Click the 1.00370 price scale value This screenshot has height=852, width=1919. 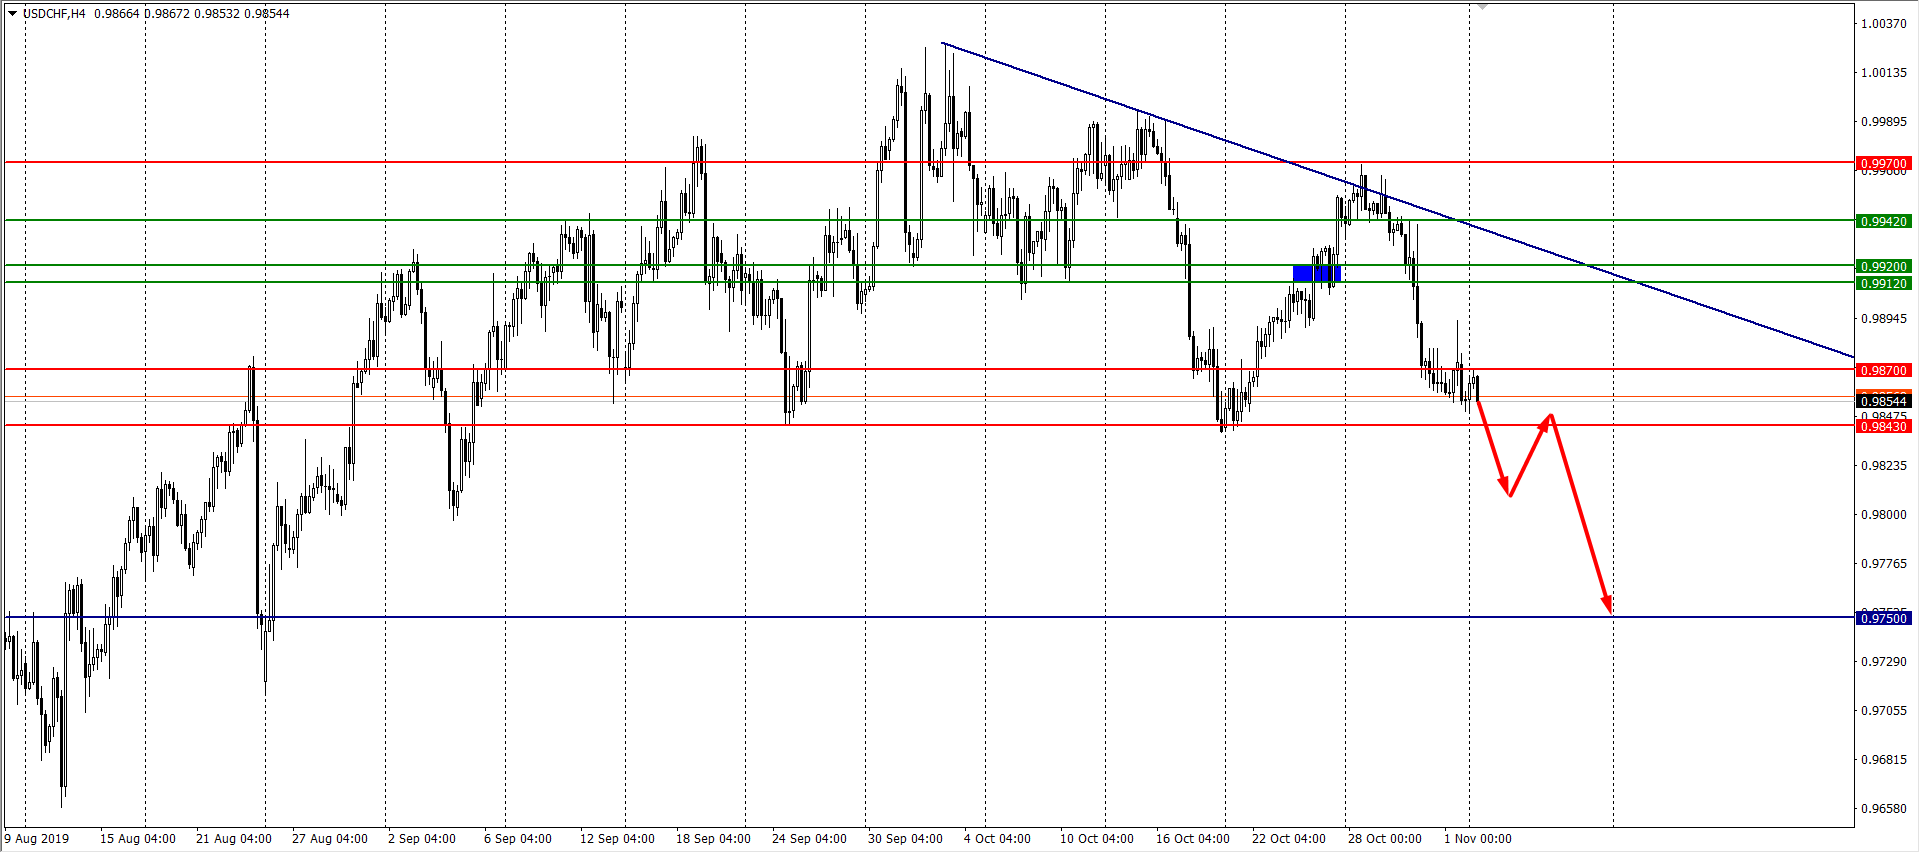(x=1883, y=24)
